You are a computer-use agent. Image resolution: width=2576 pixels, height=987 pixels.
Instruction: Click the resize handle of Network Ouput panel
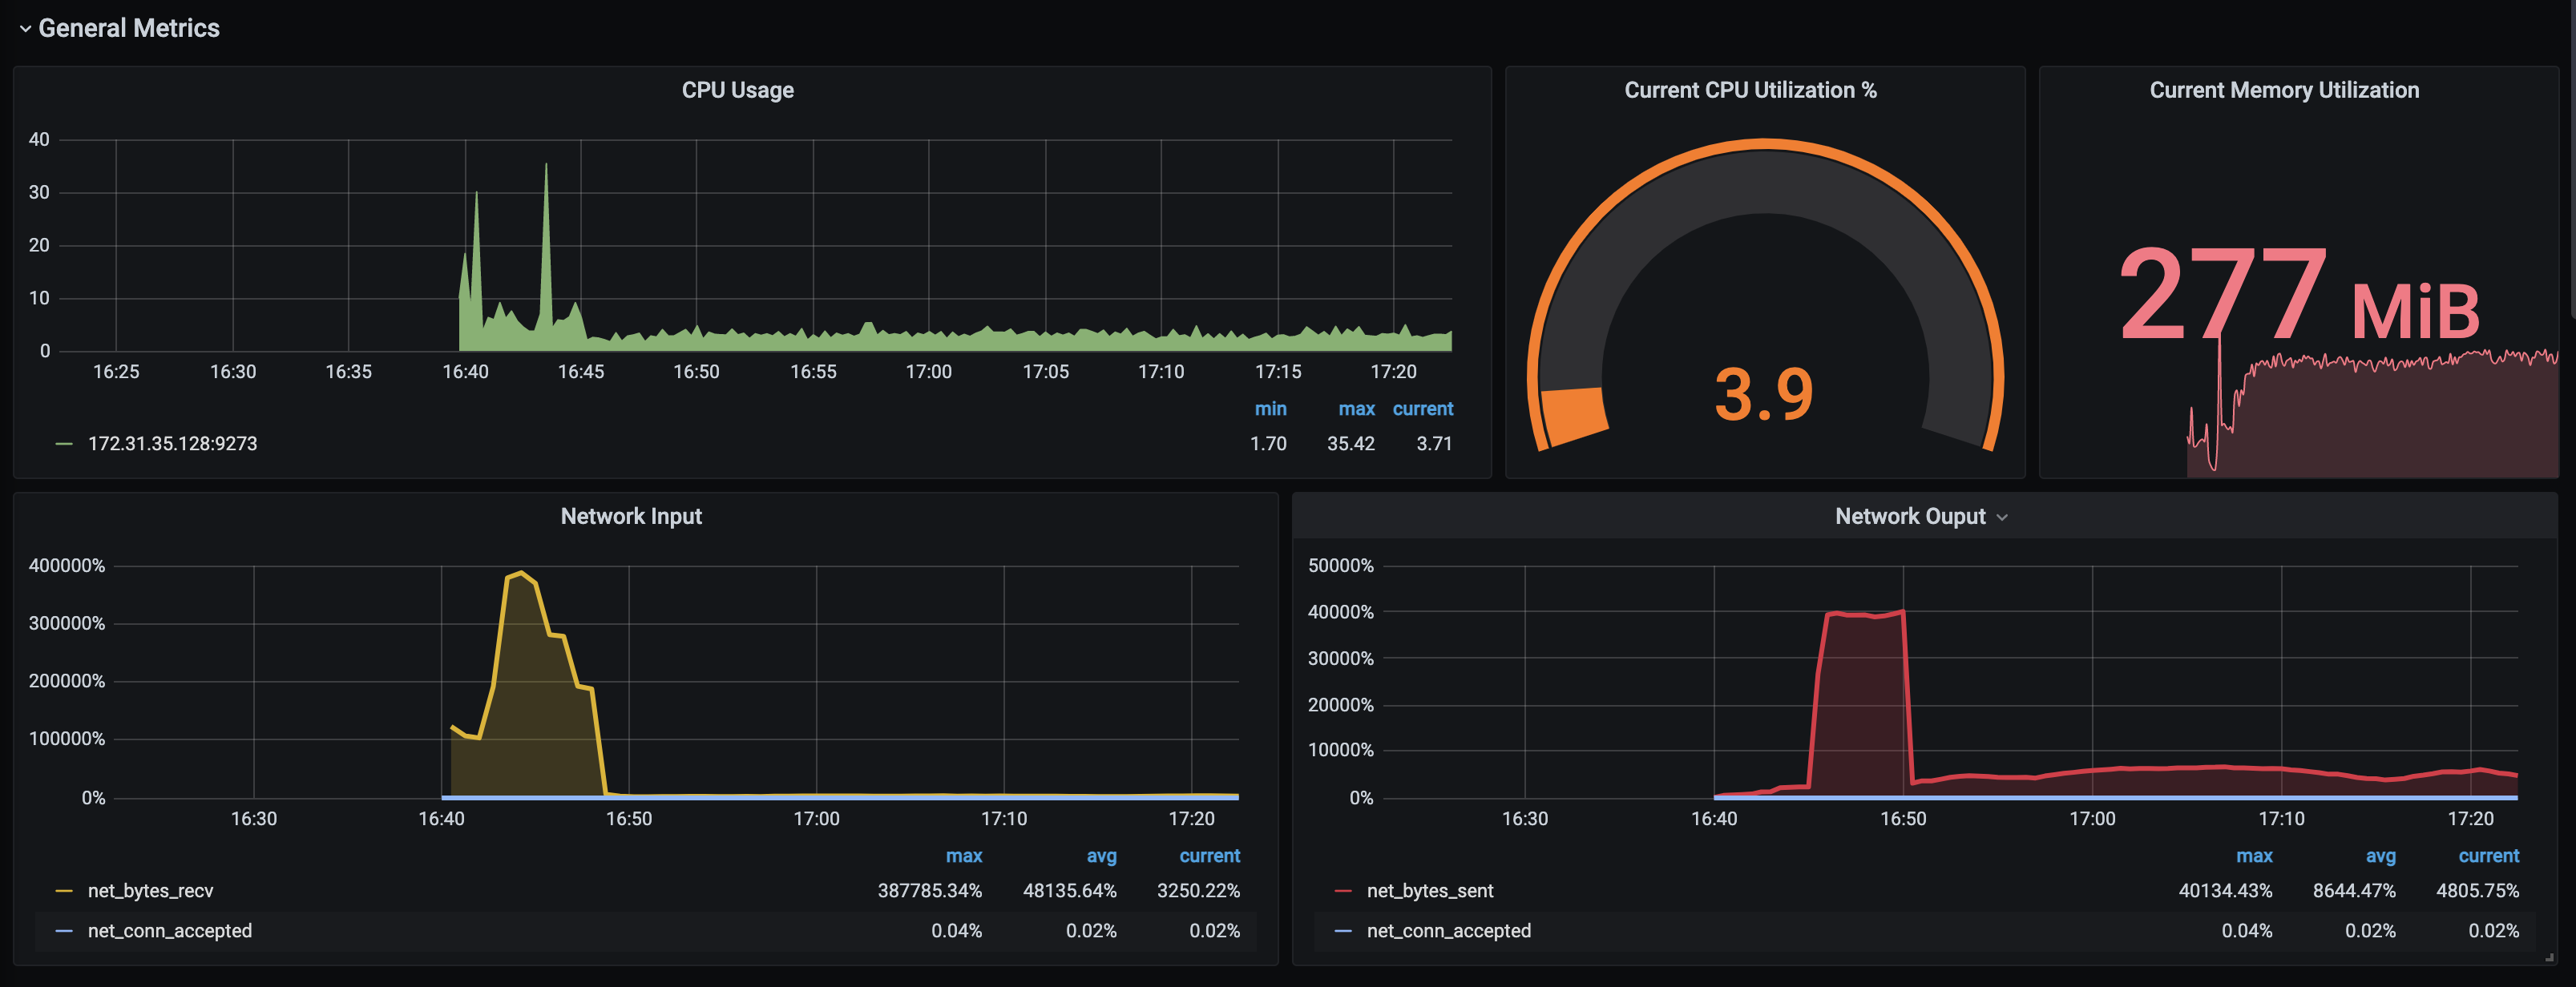2549,957
